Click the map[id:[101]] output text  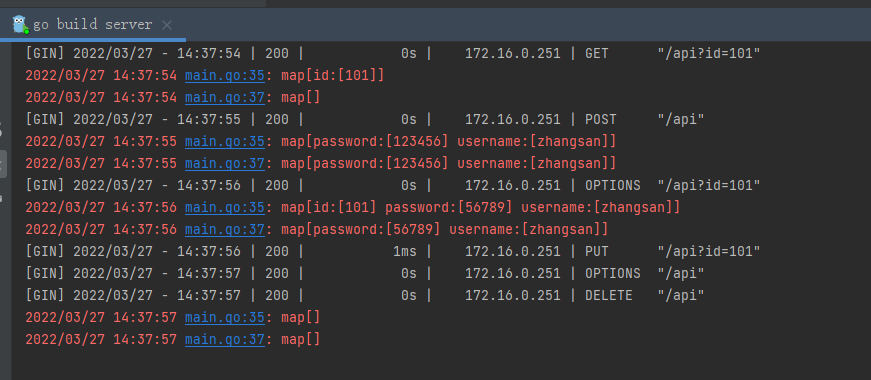333,75
